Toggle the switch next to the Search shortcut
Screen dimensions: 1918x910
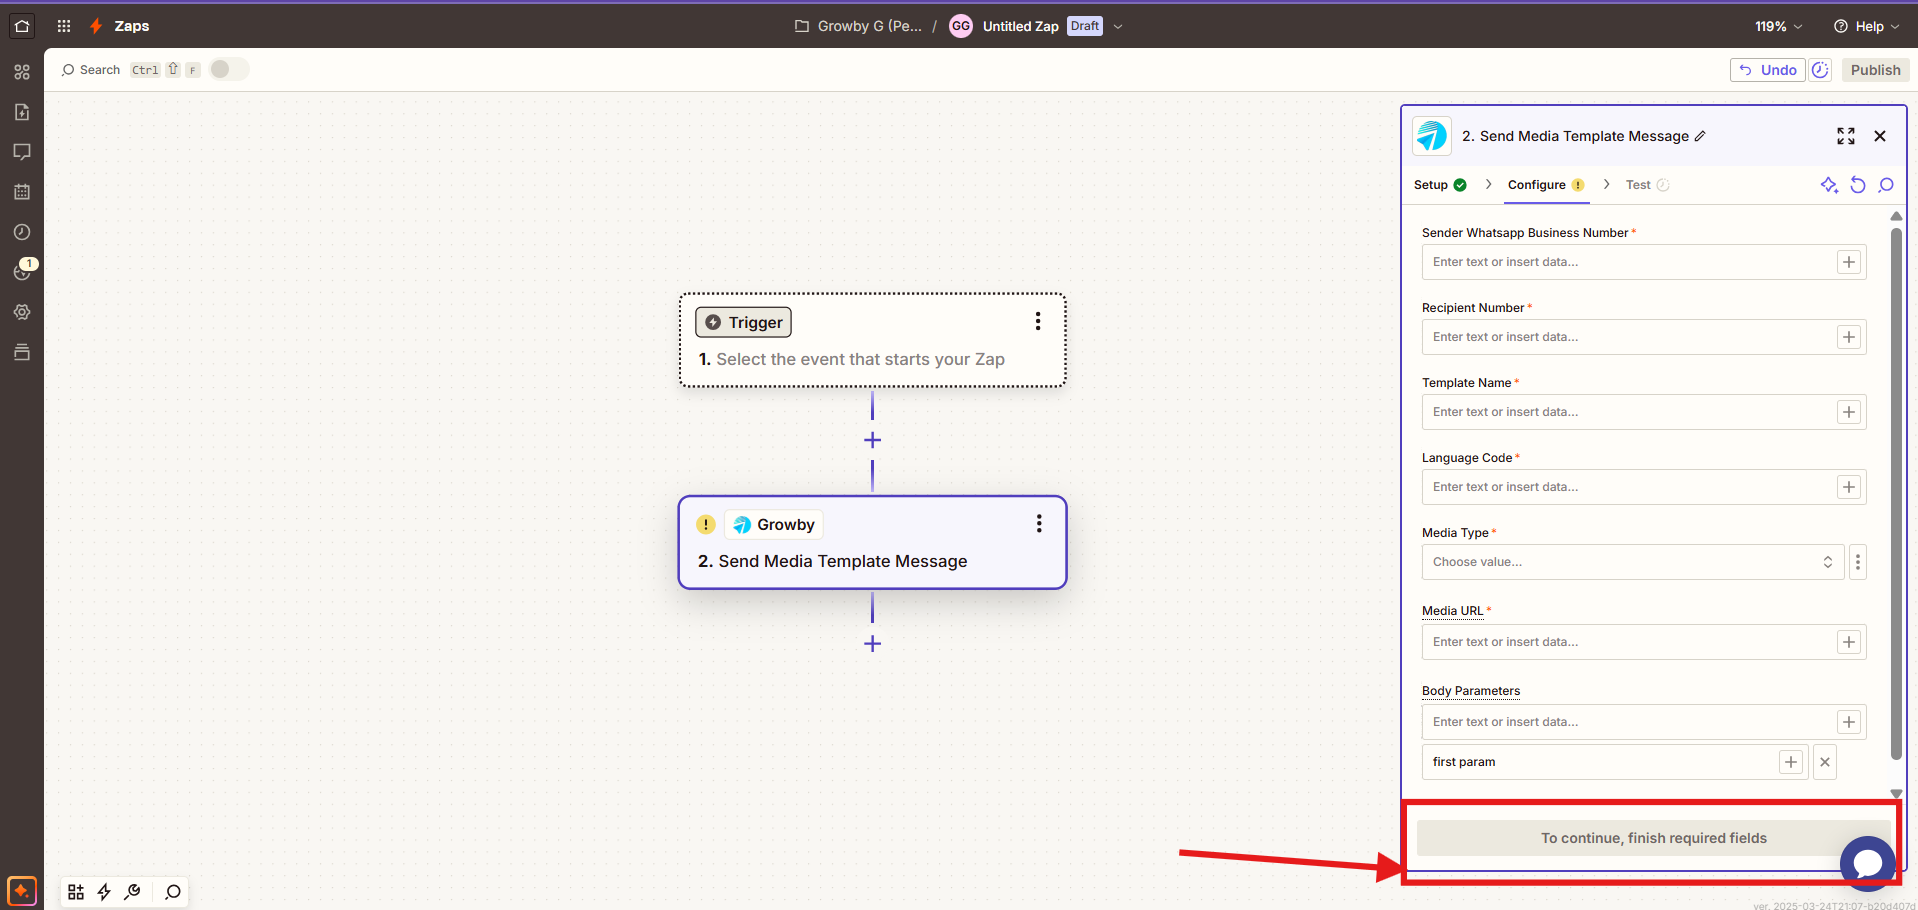tap(228, 69)
